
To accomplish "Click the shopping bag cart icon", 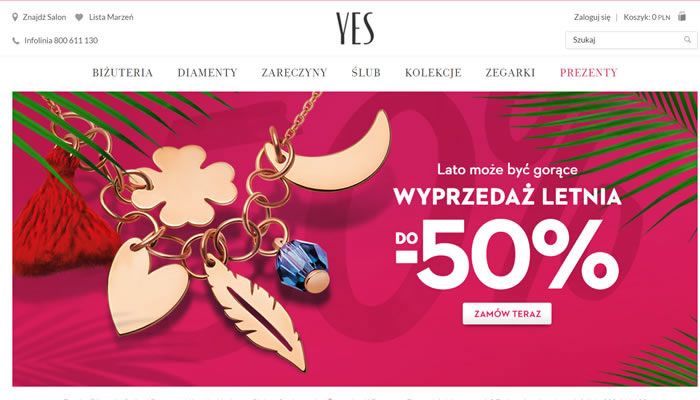I will click(682, 17).
